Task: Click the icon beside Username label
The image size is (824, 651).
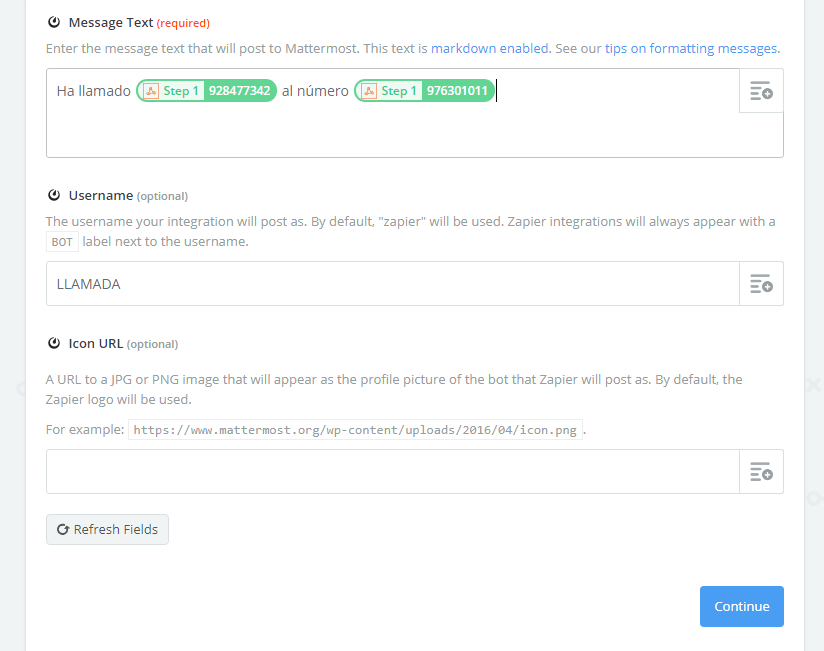Action: coord(54,195)
